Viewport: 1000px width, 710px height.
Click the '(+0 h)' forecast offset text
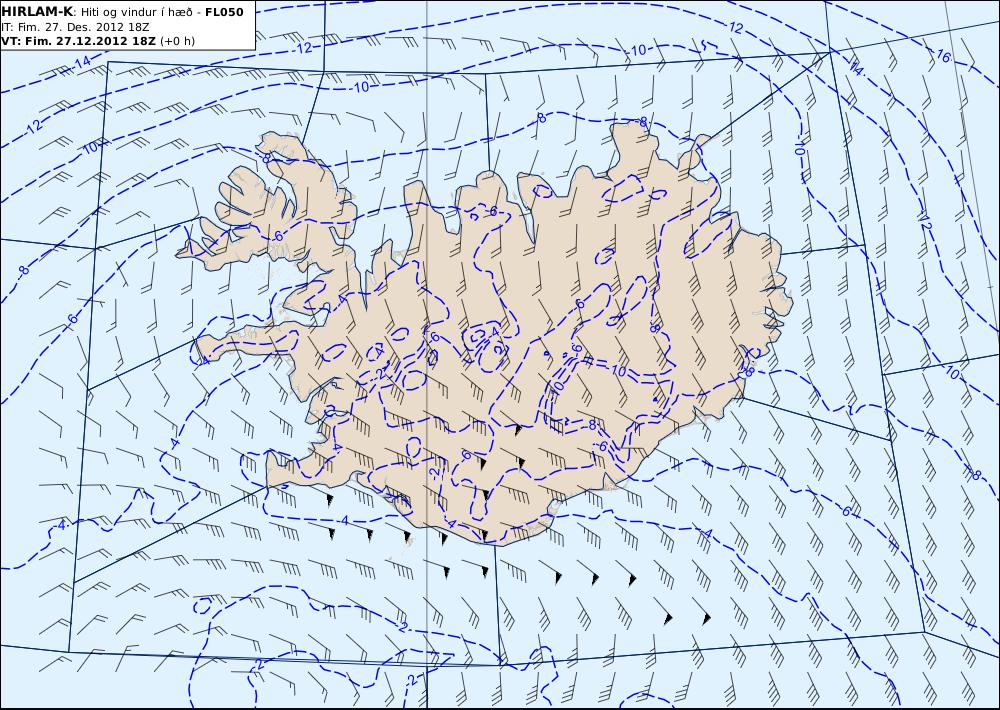coord(177,41)
